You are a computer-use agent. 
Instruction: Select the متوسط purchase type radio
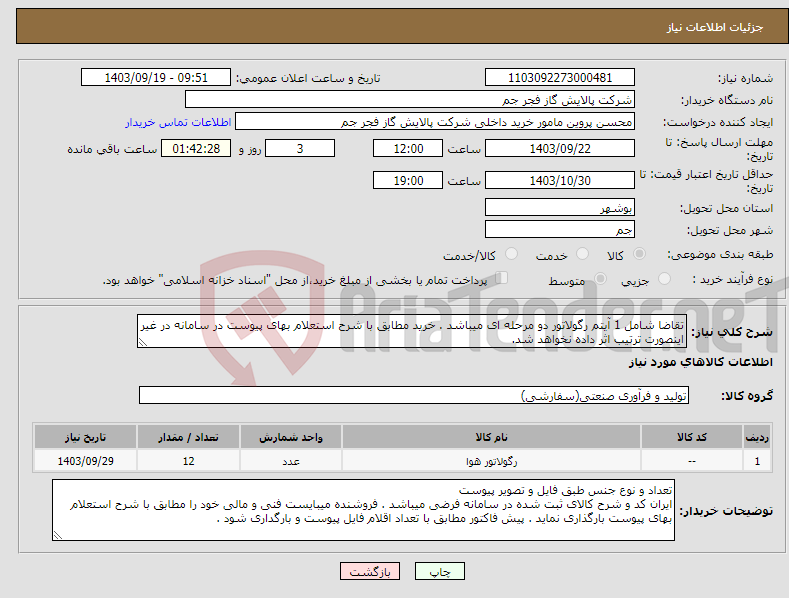click(x=600, y=279)
